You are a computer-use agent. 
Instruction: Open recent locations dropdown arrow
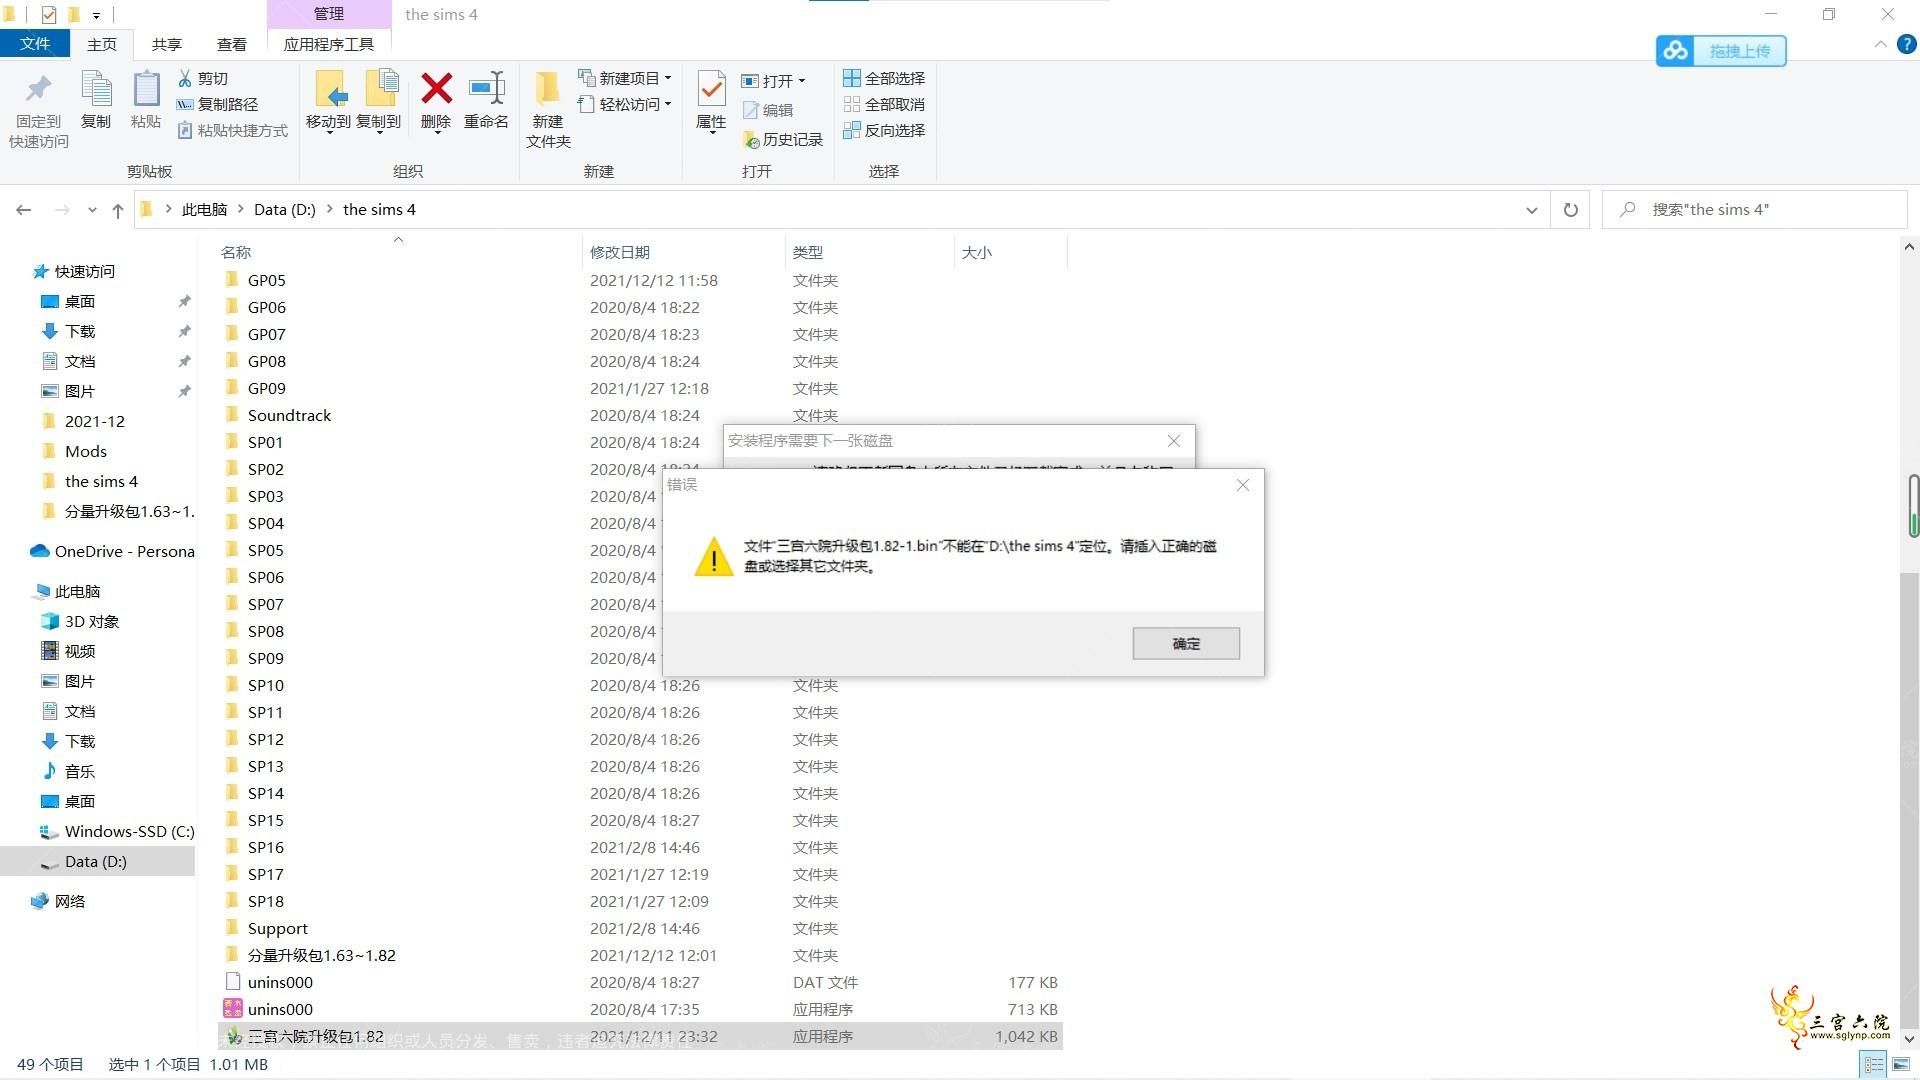pos(92,210)
